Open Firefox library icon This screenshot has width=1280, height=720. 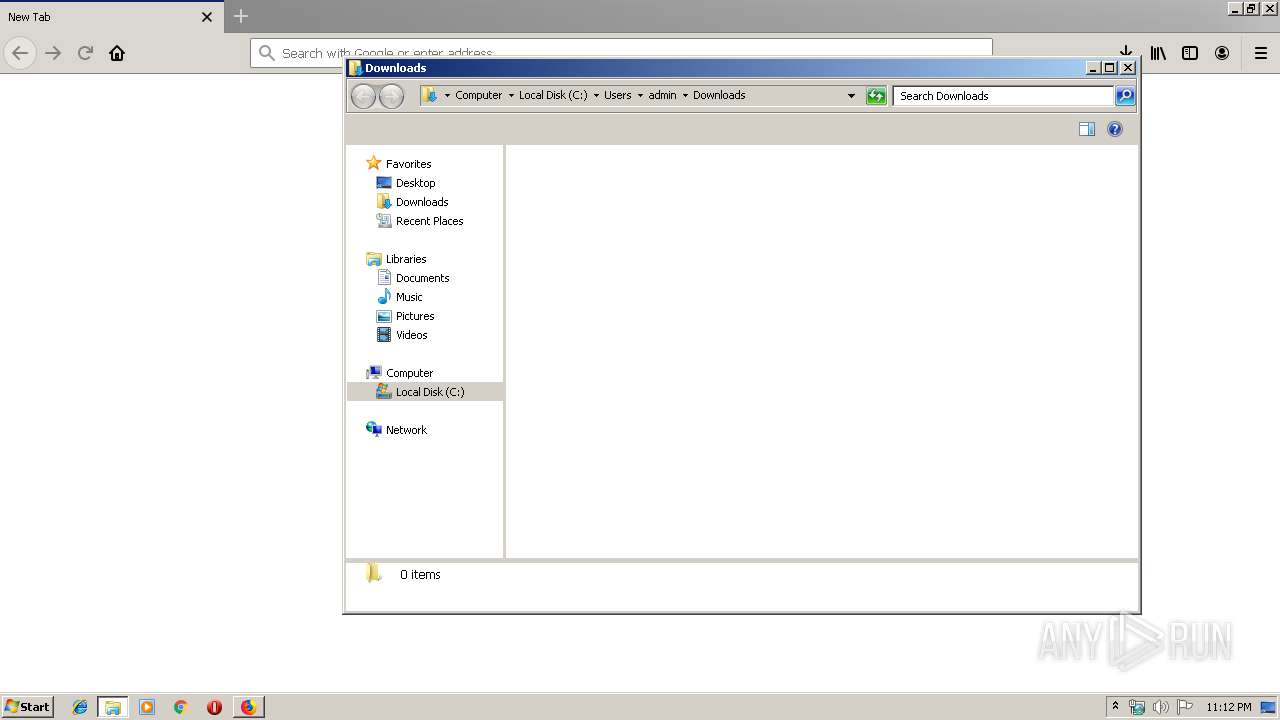coord(1158,53)
